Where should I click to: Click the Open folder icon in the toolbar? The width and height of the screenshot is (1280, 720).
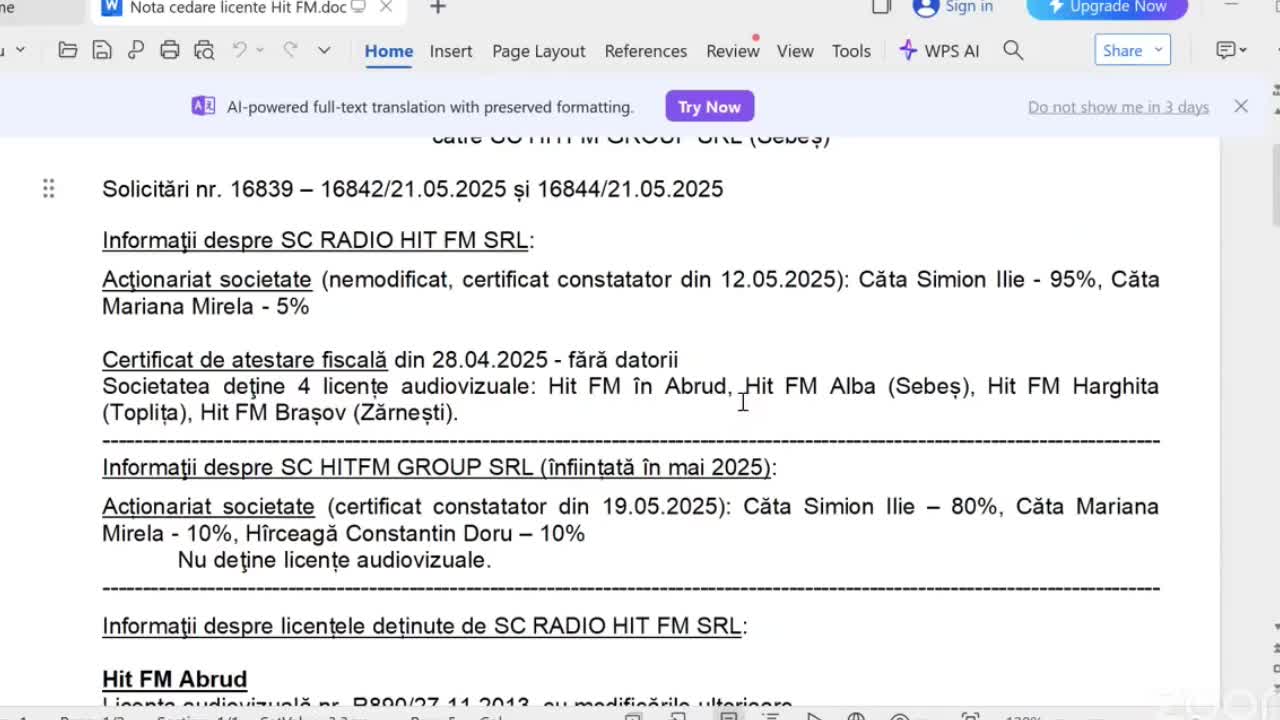(68, 50)
